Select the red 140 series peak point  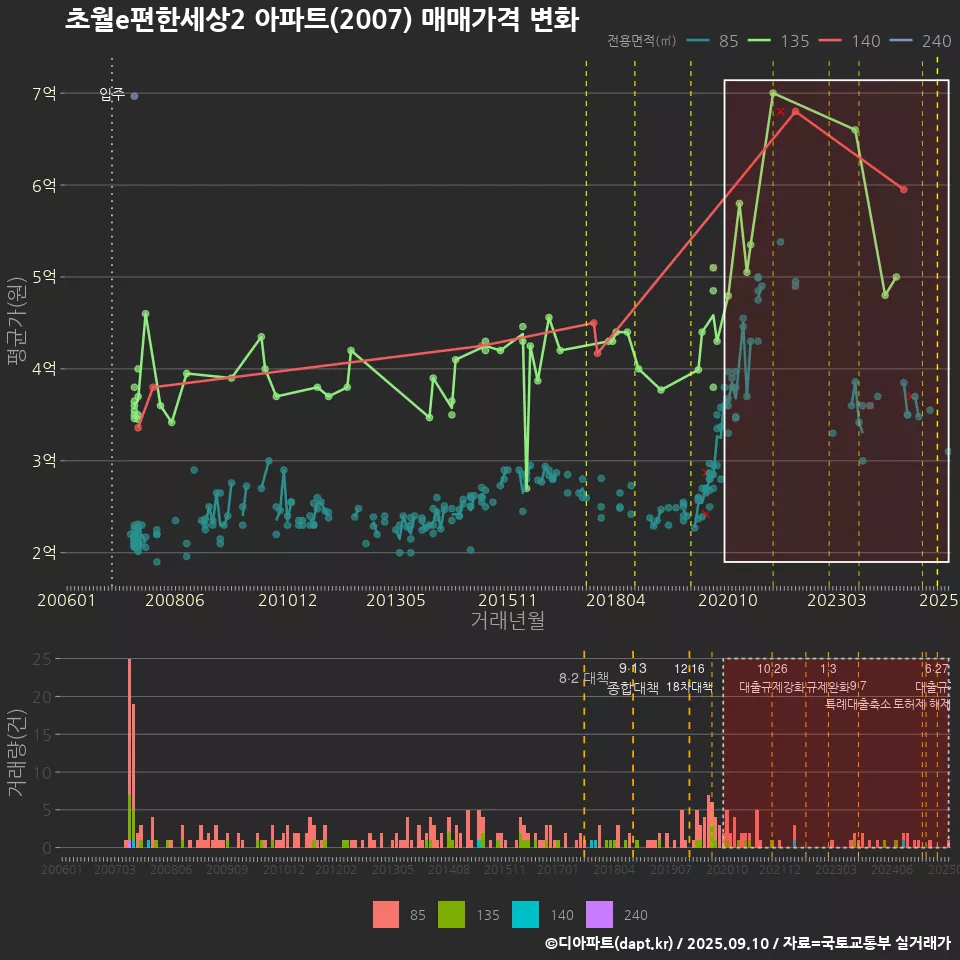point(795,111)
